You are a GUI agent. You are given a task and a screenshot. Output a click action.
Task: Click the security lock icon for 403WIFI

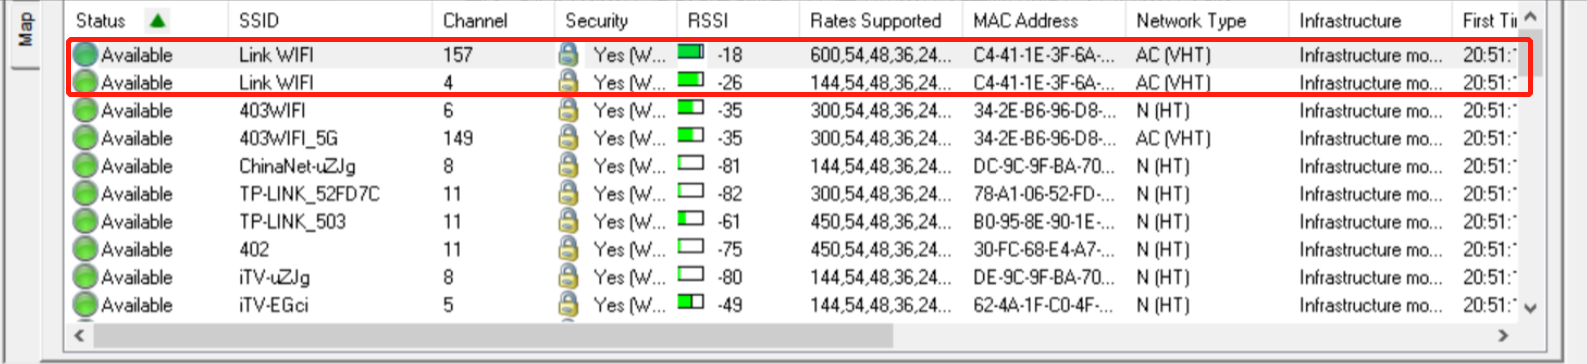[x=568, y=110]
